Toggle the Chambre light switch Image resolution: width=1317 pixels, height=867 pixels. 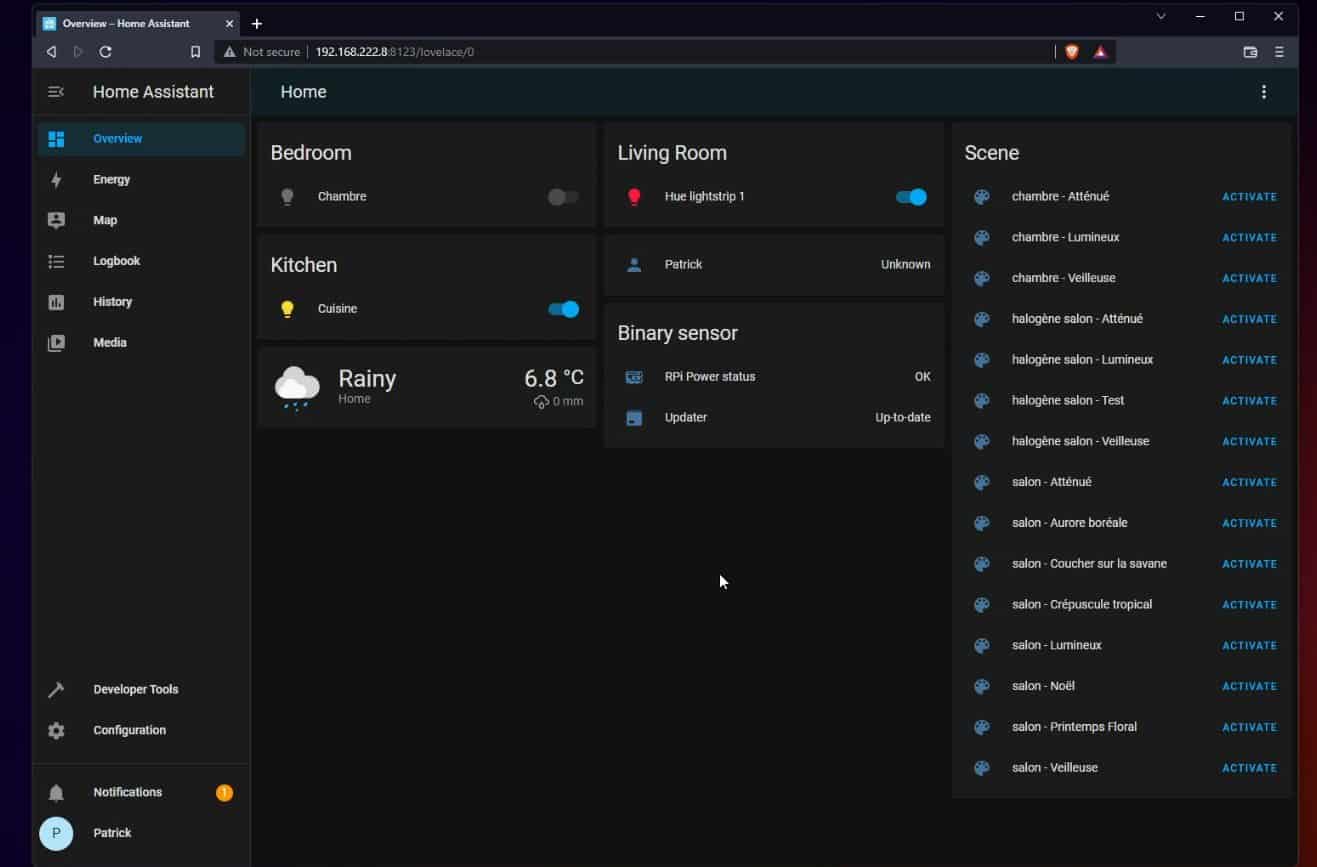click(x=562, y=197)
